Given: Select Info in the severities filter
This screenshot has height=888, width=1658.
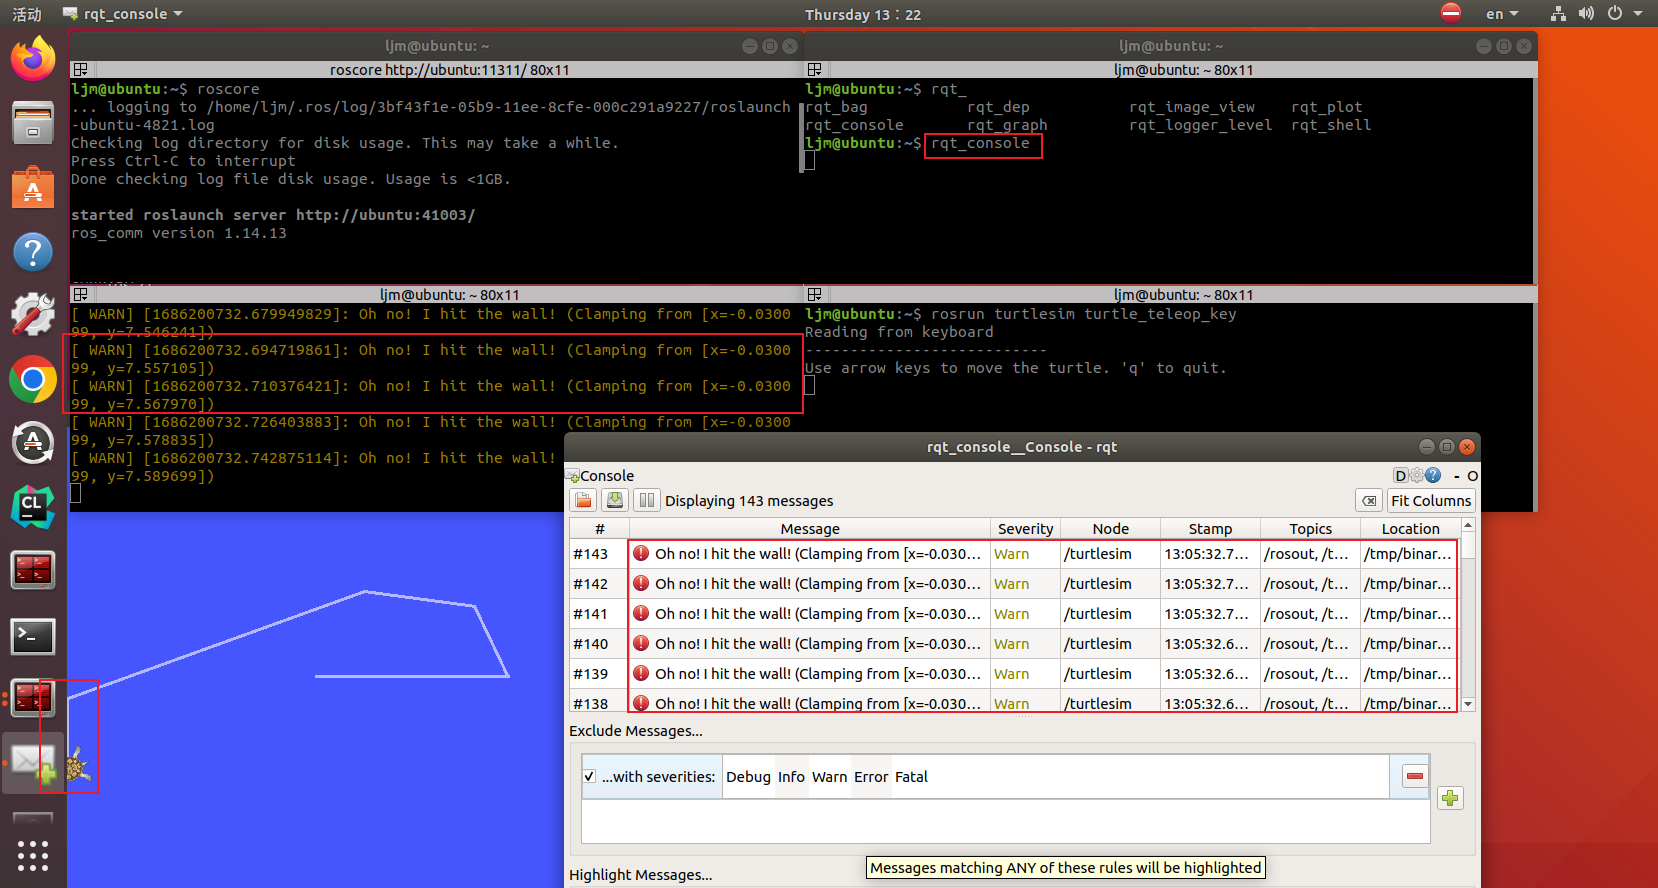Looking at the screenshot, I should point(791,776).
